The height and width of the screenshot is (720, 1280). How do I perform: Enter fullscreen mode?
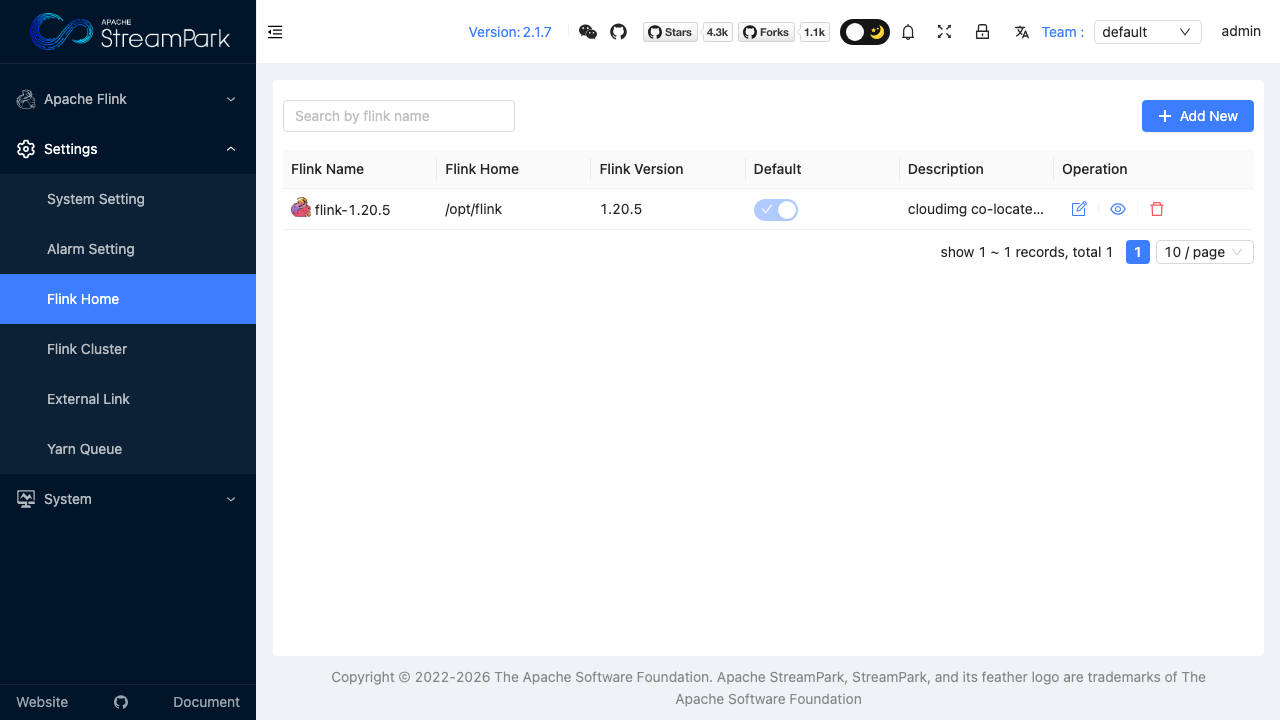tap(944, 32)
